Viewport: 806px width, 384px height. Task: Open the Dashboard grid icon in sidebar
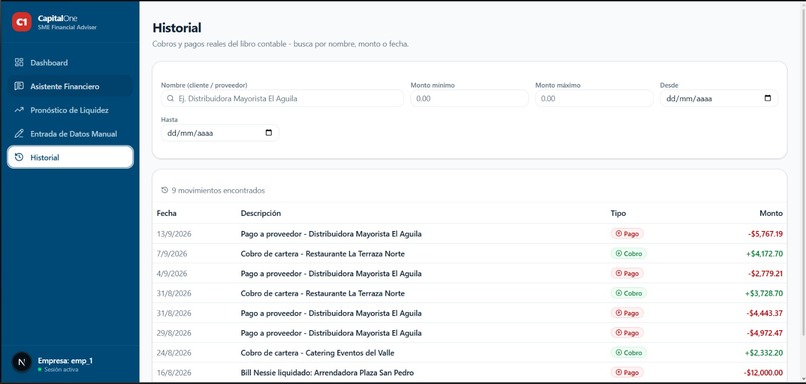19,62
